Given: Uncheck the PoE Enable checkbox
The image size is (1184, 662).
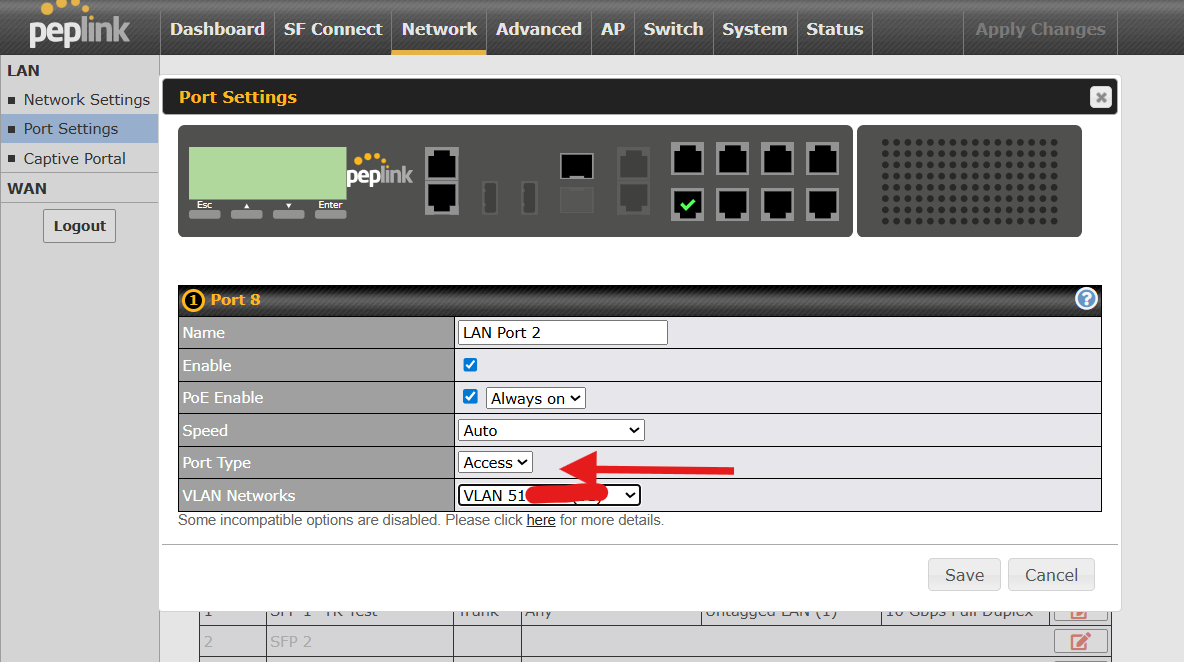Looking at the screenshot, I should coord(471,397).
